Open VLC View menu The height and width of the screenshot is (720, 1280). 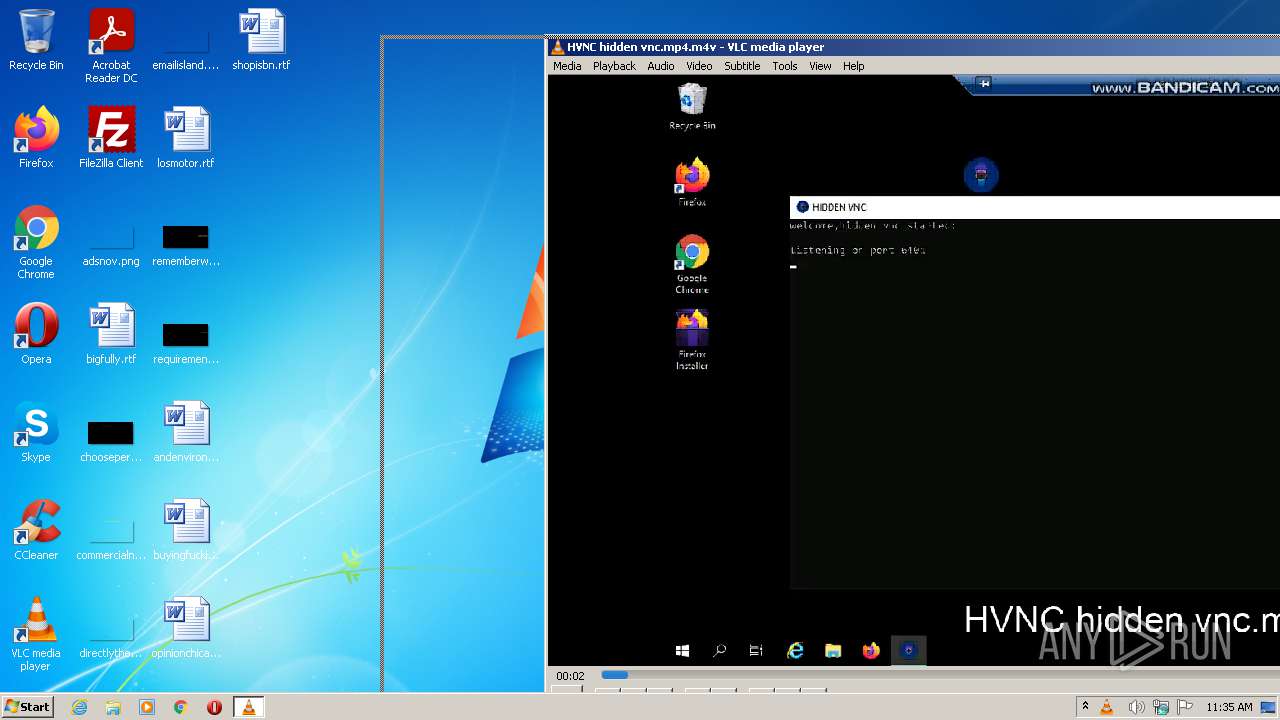pos(820,66)
